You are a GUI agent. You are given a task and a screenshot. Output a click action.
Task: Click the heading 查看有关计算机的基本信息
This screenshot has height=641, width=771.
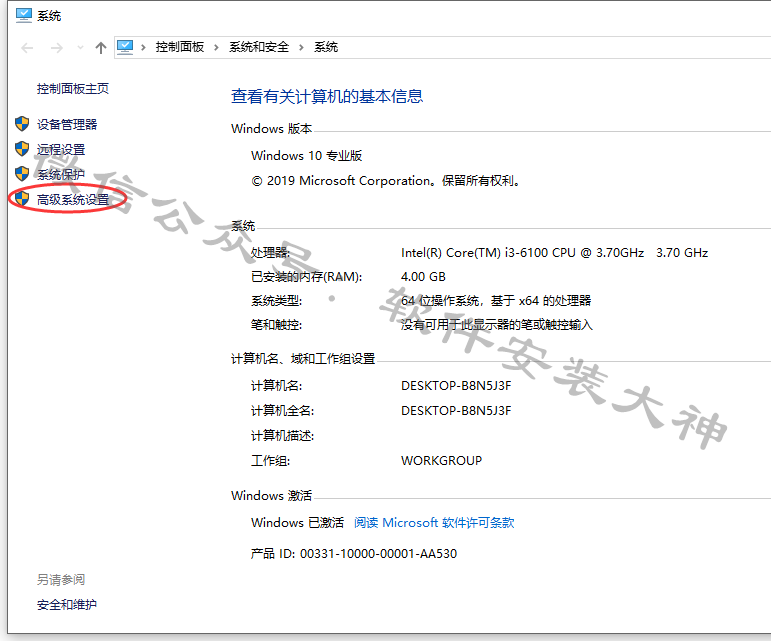pos(327,96)
